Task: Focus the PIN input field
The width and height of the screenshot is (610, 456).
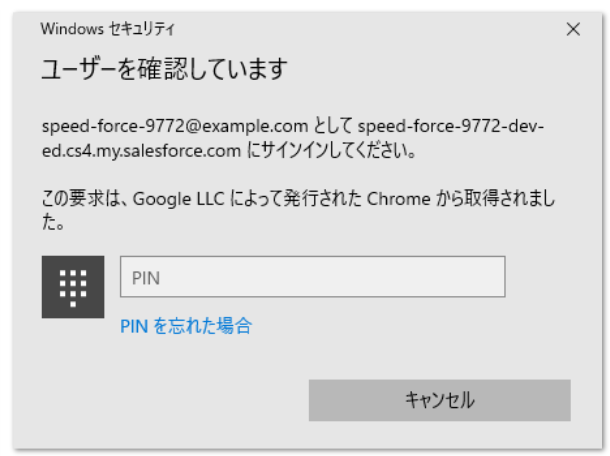Action: (x=313, y=277)
